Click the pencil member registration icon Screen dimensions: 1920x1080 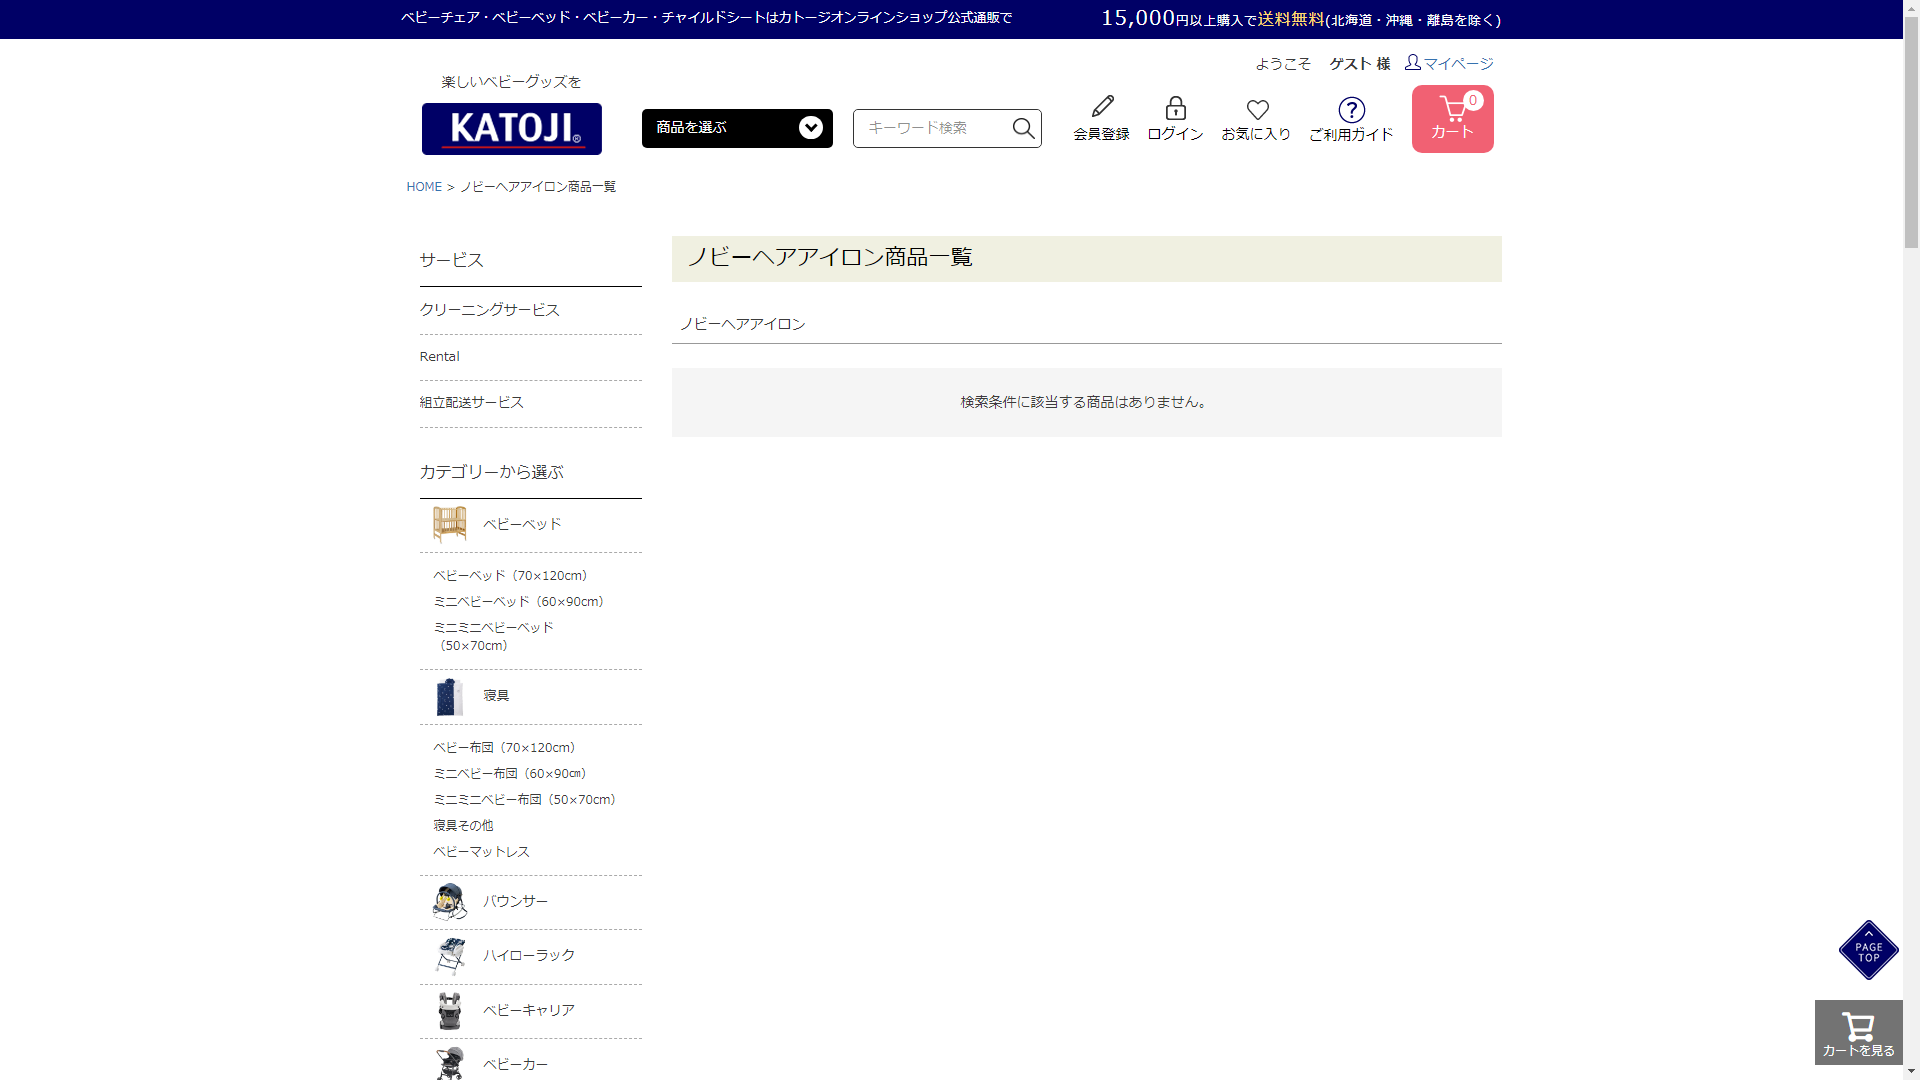tap(1101, 107)
